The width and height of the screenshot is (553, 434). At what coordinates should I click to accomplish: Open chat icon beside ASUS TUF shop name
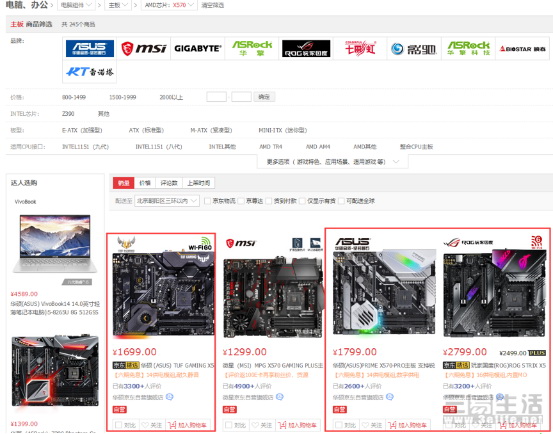point(170,397)
